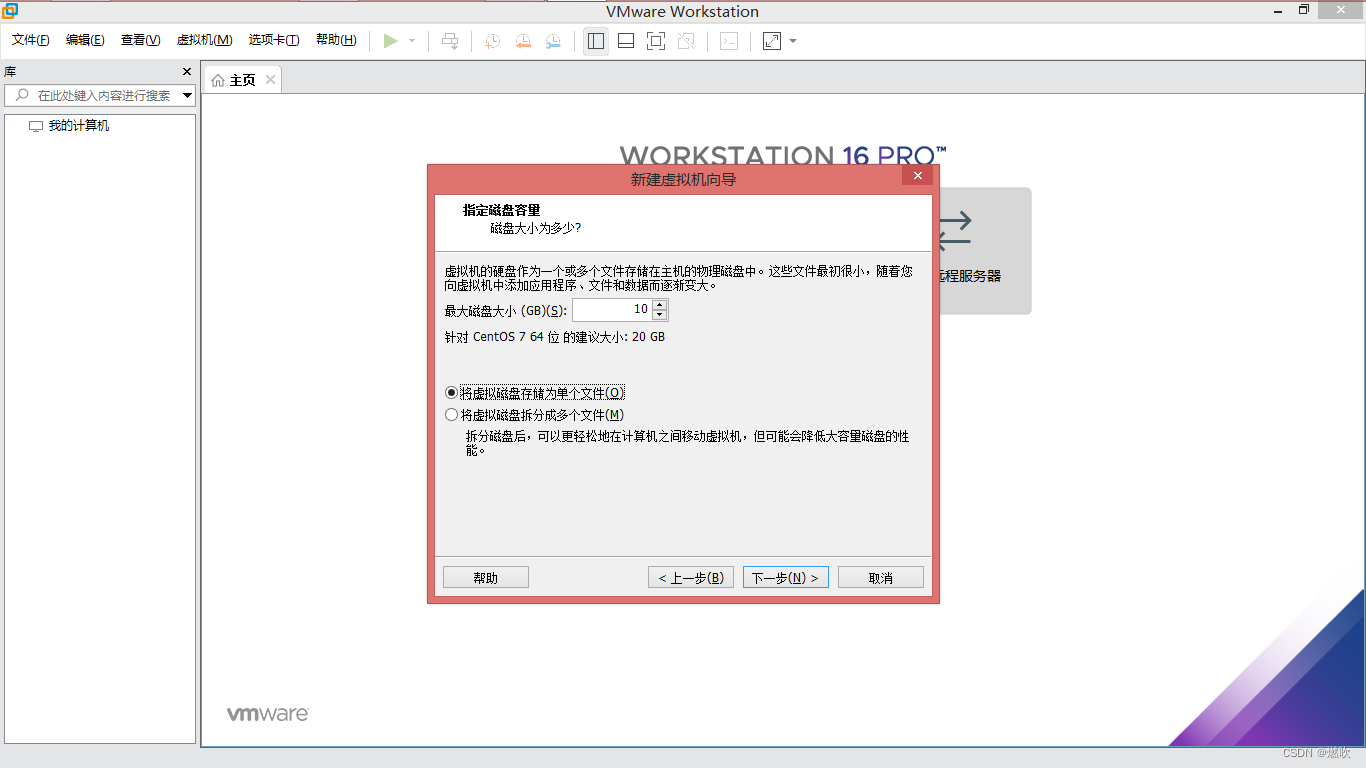Click the stretch guest display icon

[x=772, y=41]
